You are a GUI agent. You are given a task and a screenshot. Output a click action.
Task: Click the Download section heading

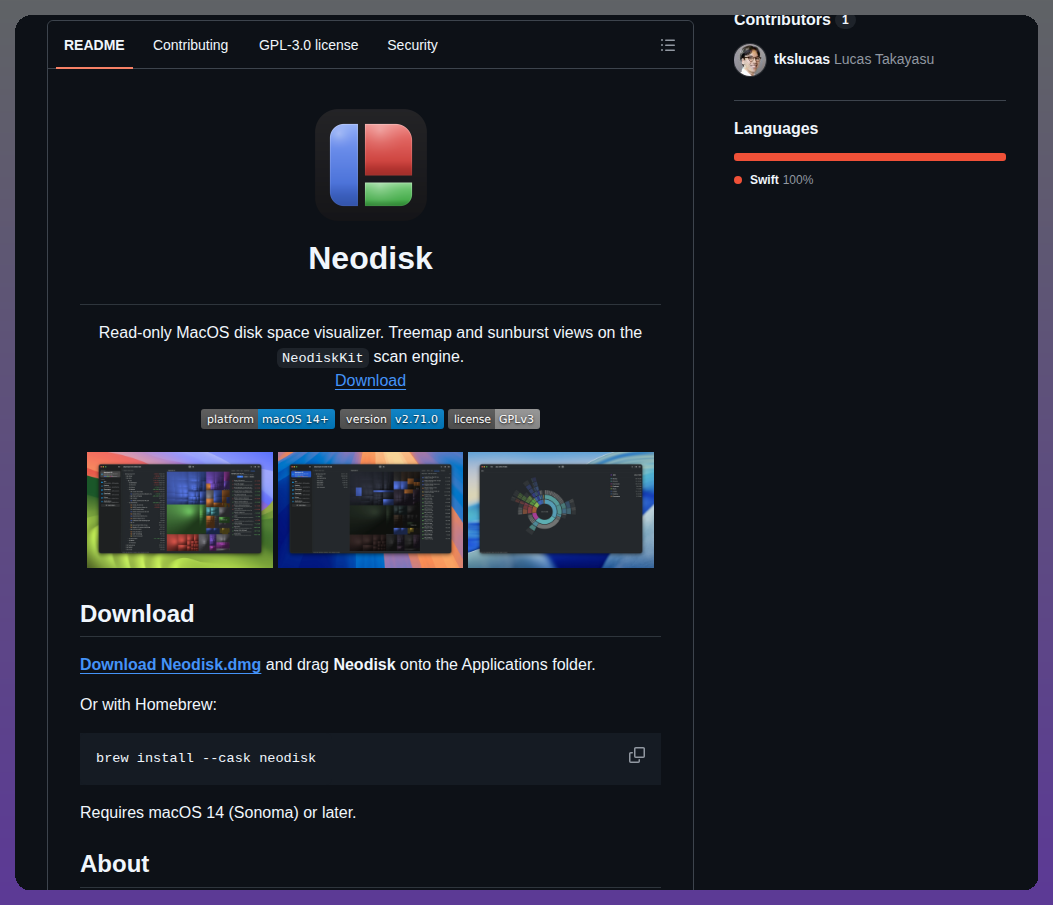coord(137,614)
